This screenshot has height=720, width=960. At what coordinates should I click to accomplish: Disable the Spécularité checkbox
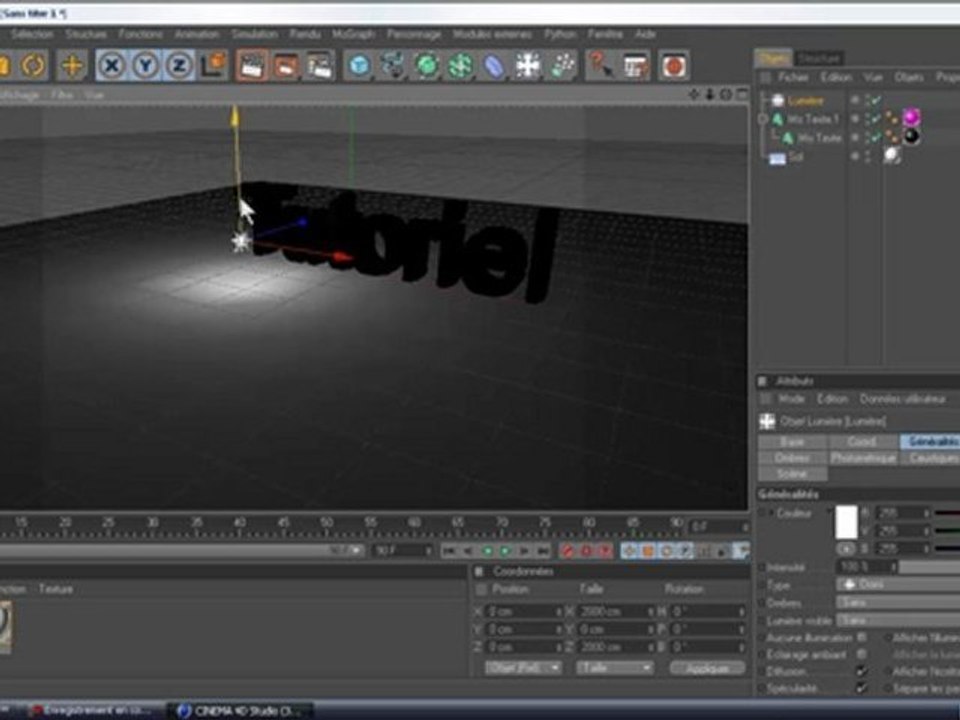click(x=862, y=689)
